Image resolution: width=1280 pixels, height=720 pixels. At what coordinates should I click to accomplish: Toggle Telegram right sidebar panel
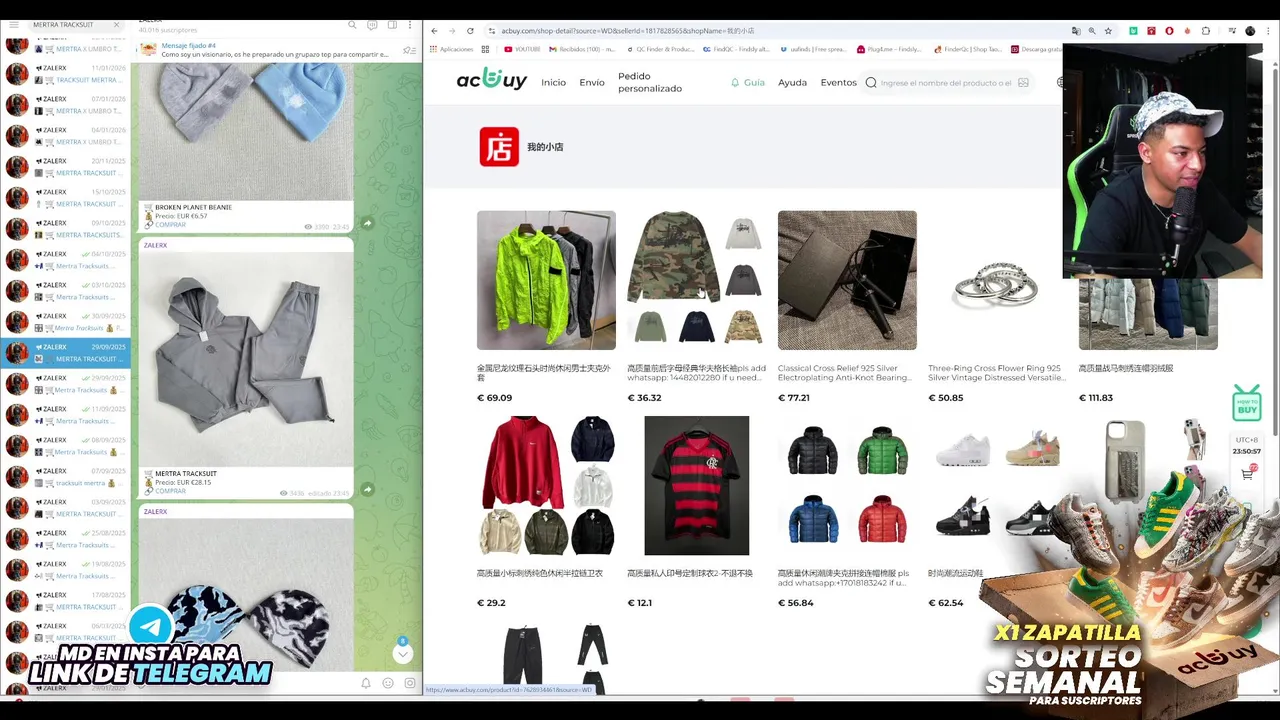tap(392, 24)
